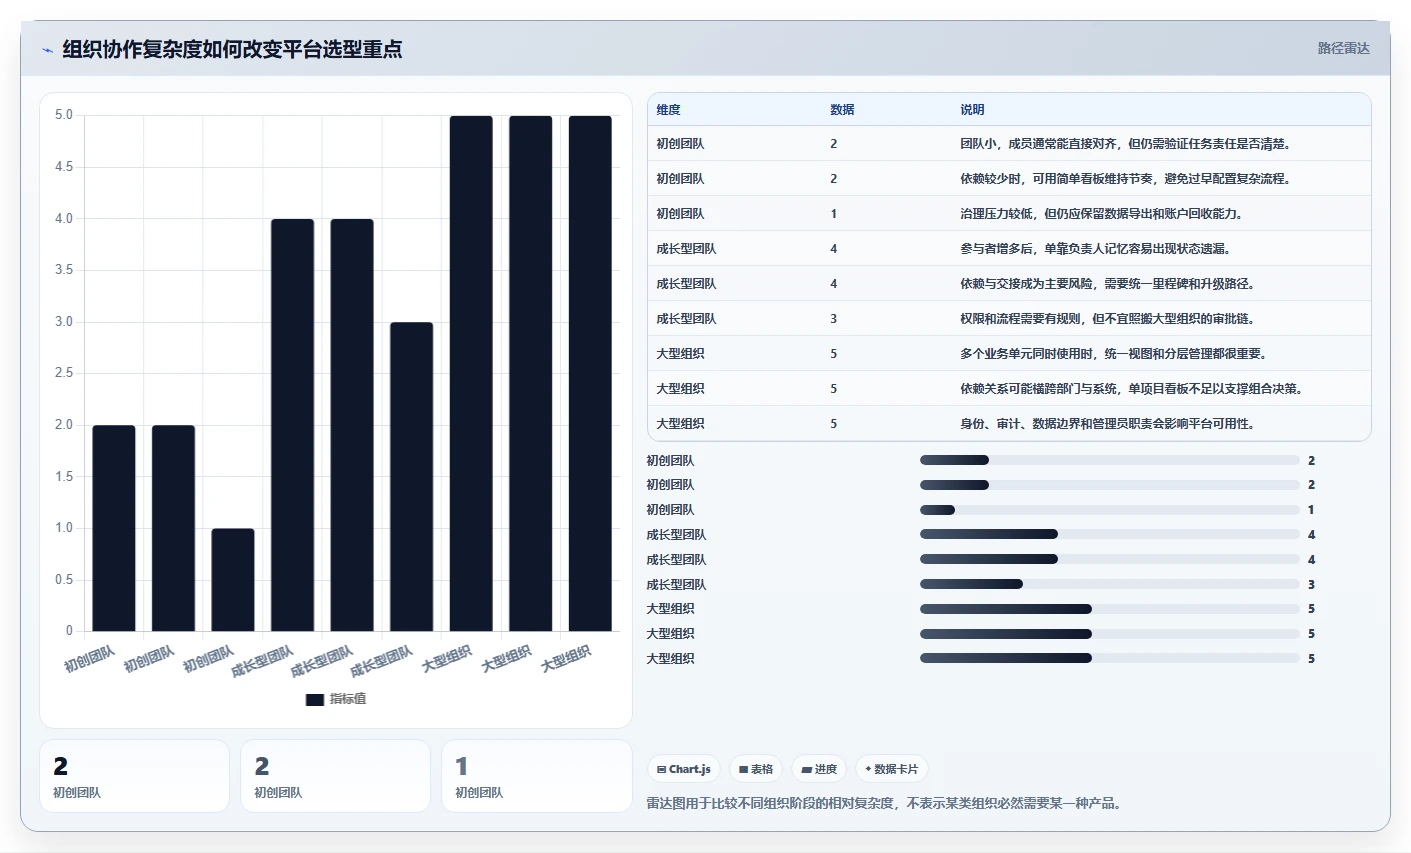Click the page title 组织协作复杂度如何改变平台选型重点

pos(232,49)
